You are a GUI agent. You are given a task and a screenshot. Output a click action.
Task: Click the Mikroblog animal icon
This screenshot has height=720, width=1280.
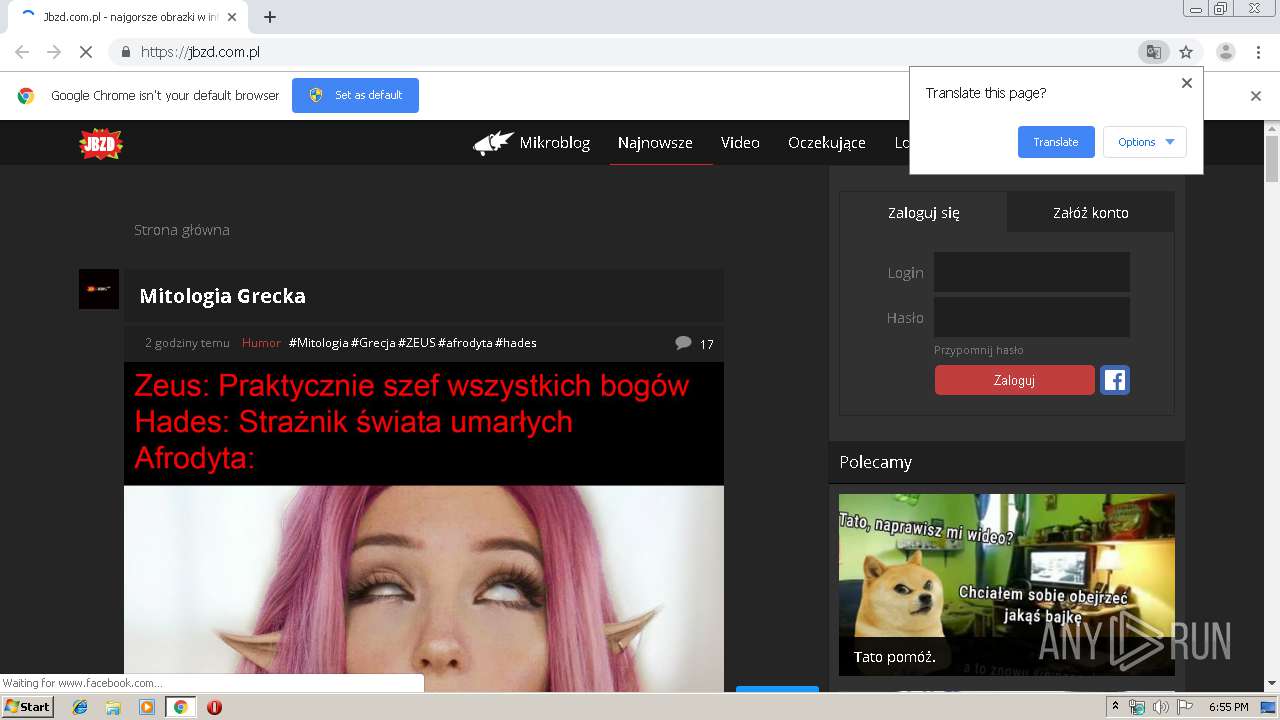click(x=493, y=143)
